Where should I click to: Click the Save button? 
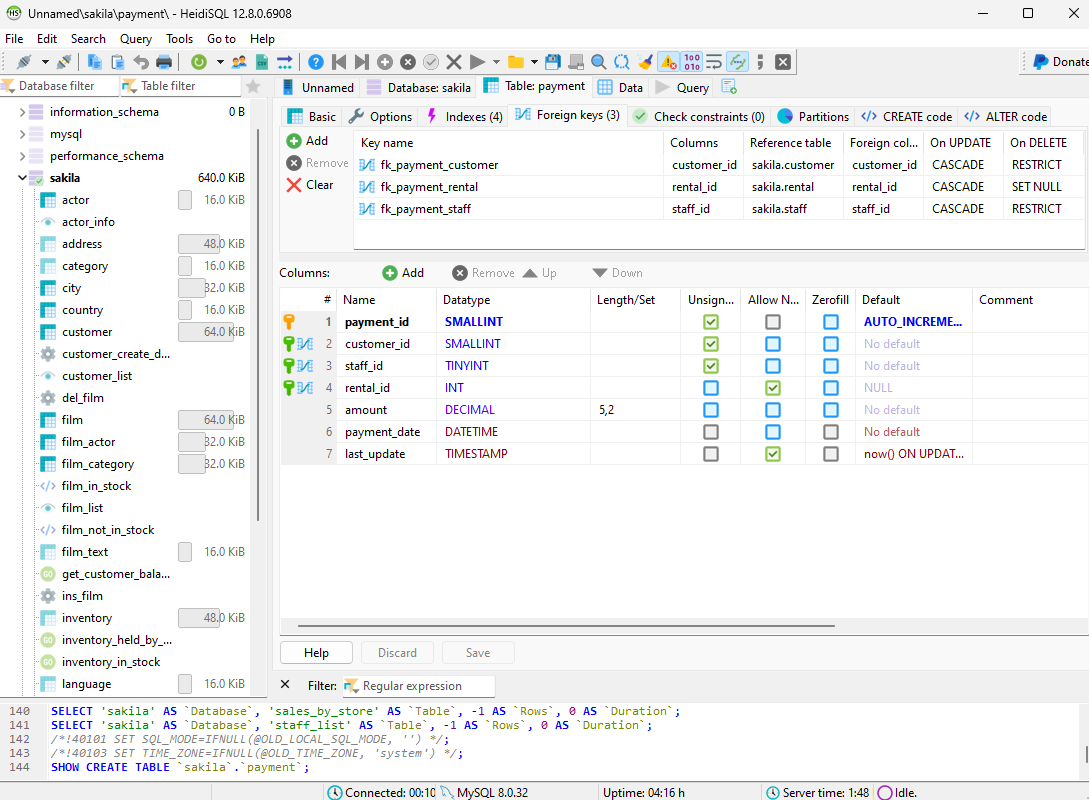[478, 653]
